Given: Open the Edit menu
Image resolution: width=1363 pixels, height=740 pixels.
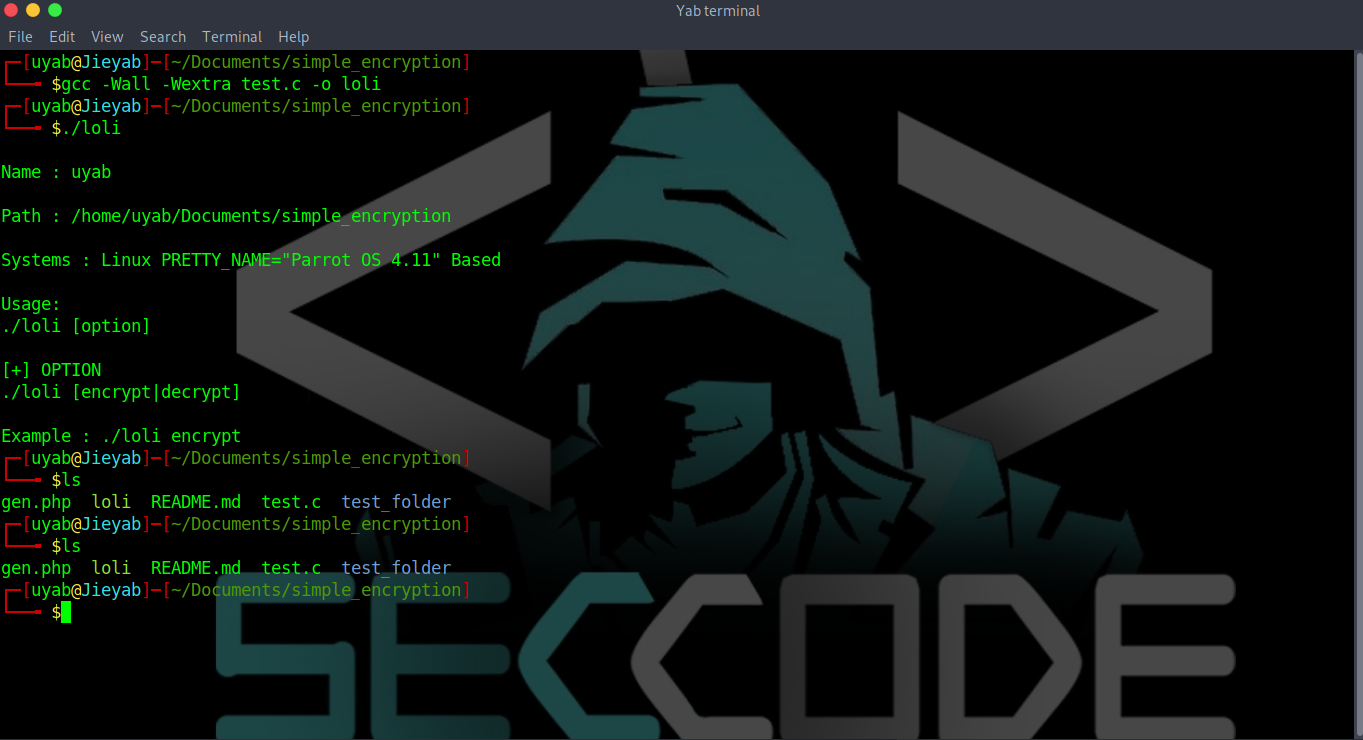Looking at the screenshot, I should (x=62, y=37).
